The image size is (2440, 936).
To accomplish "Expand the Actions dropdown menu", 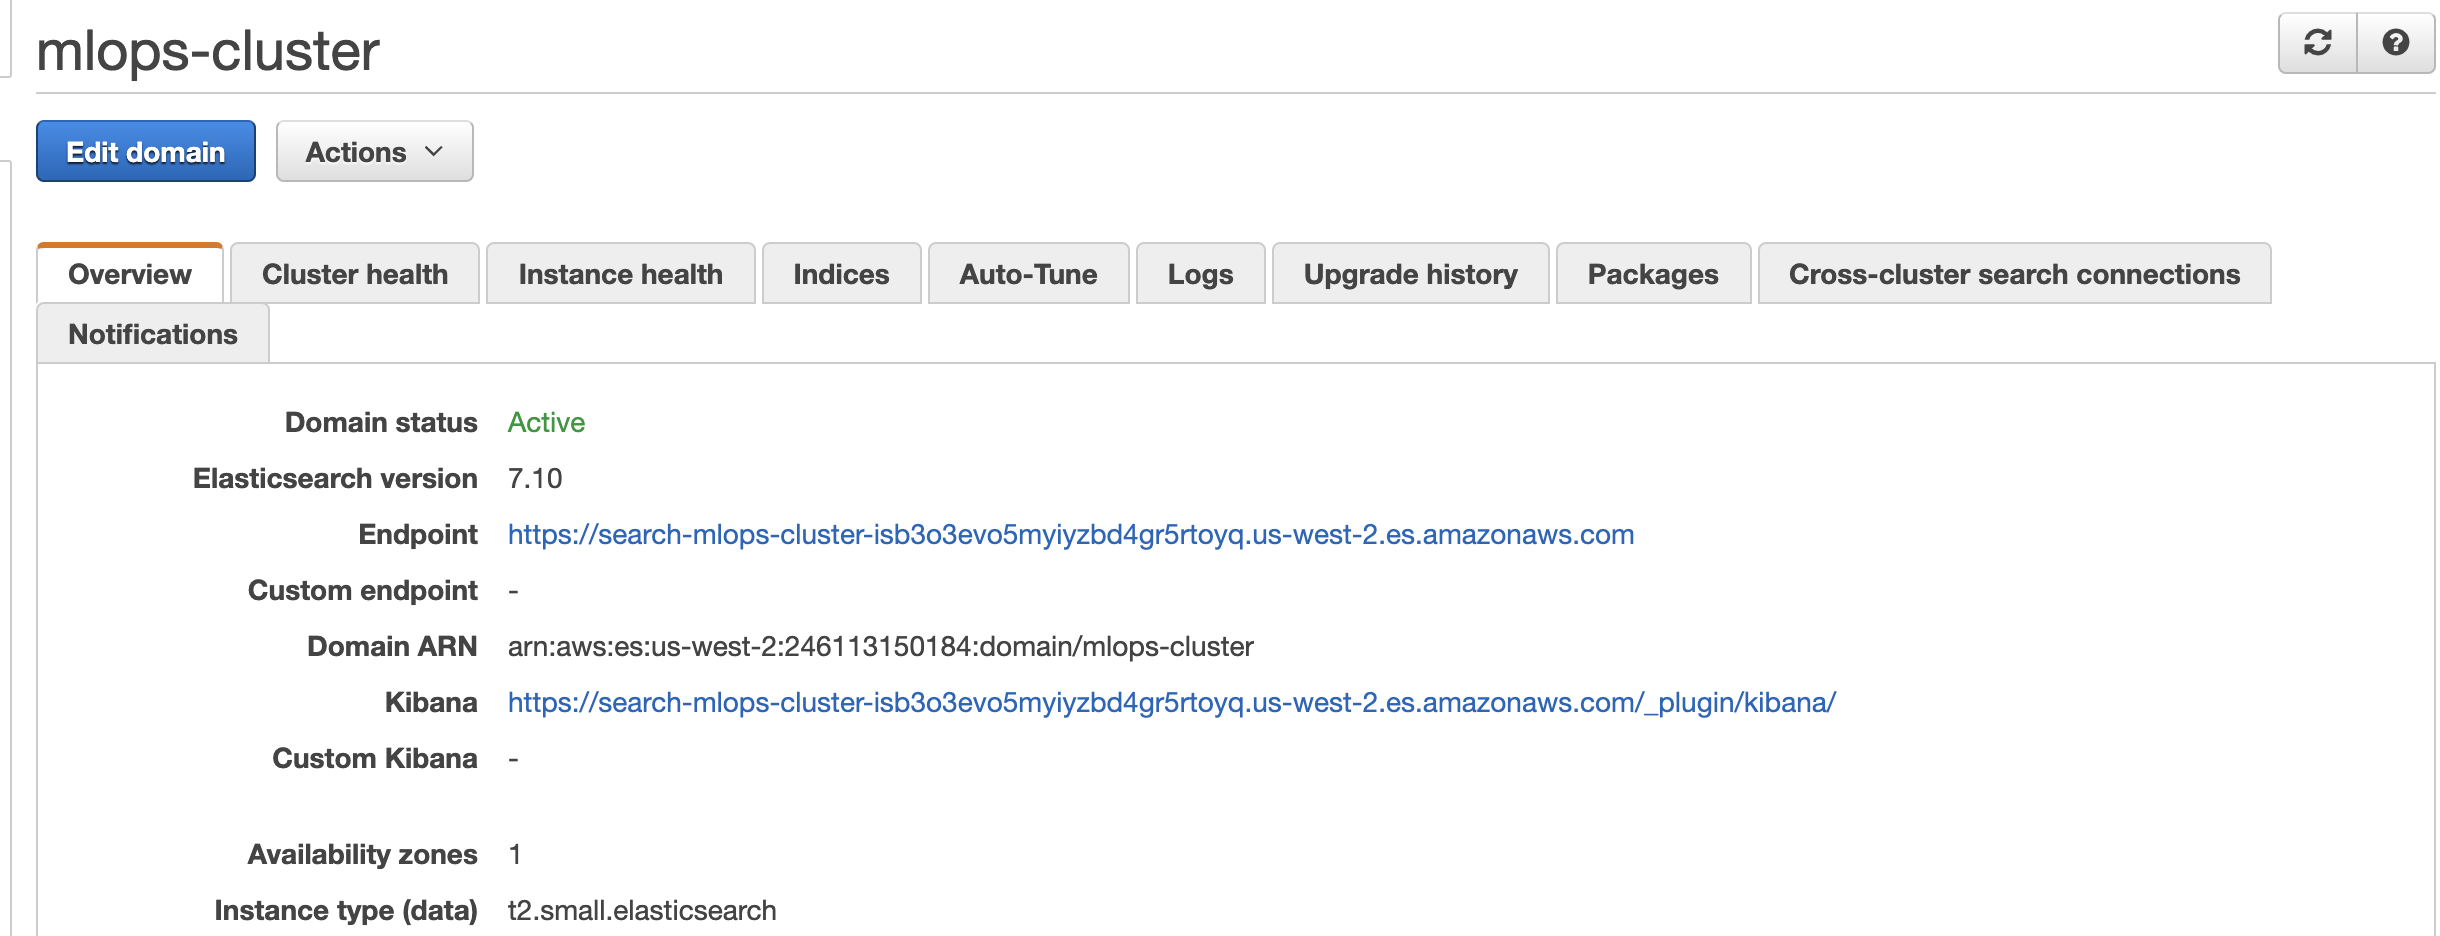I will 374,152.
